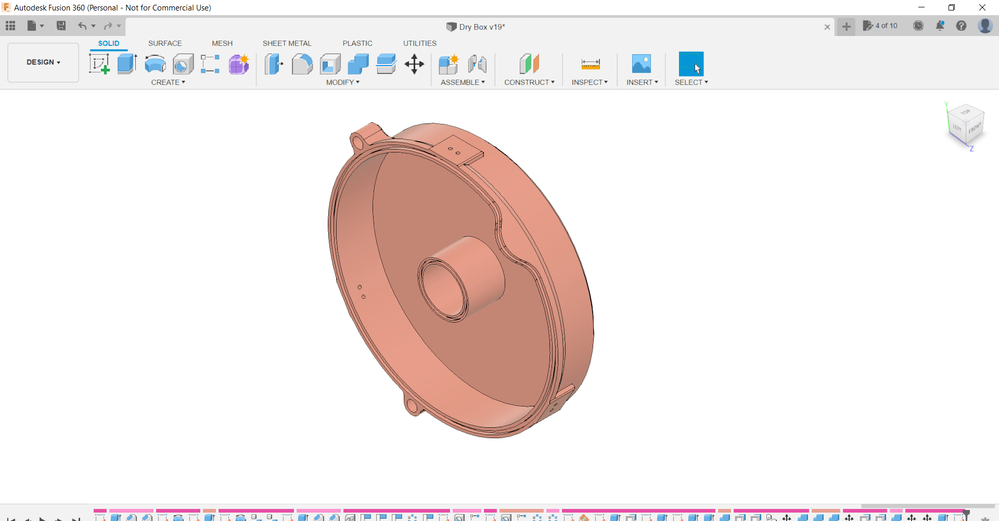This screenshot has height=521, width=999.
Task: Open the data panel grid icon
Action: [x=10, y=26]
